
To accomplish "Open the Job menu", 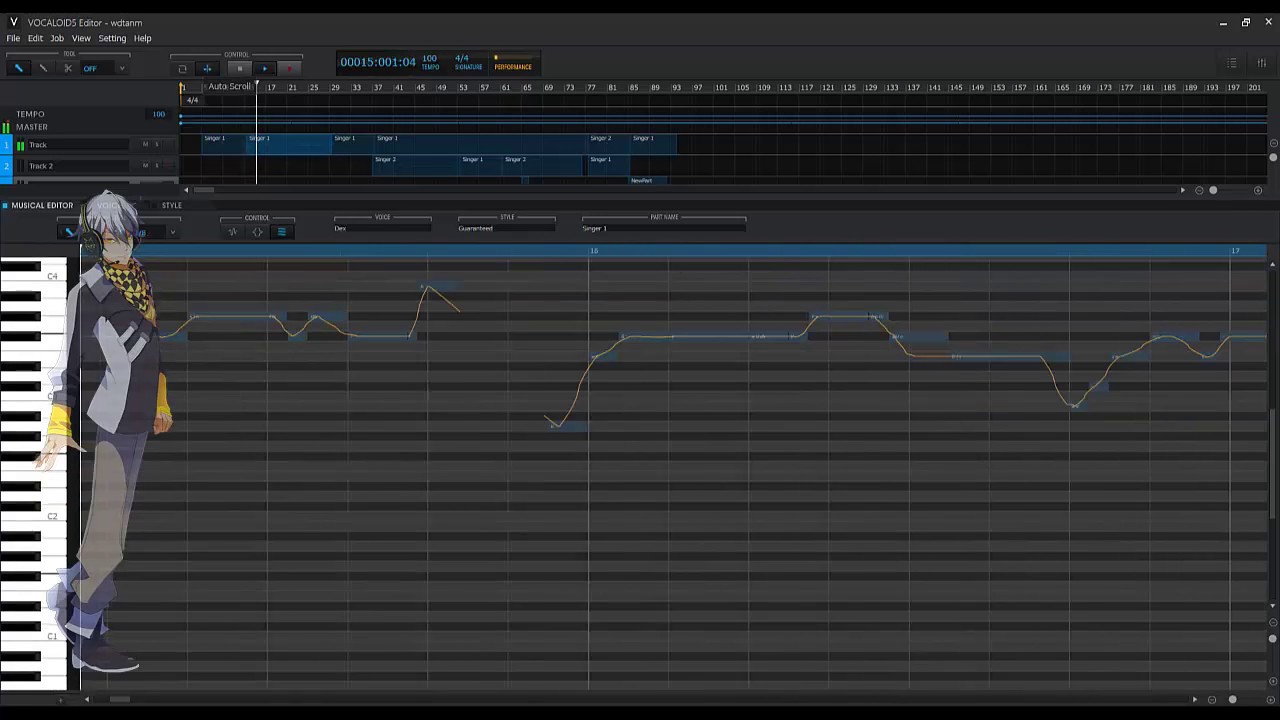I will 57,38.
